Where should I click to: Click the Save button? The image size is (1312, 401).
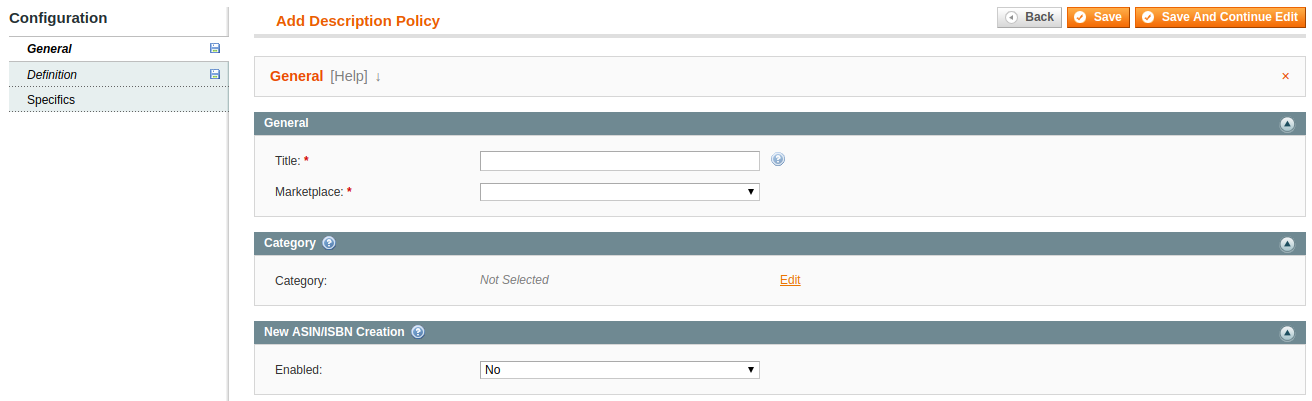(x=1098, y=17)
